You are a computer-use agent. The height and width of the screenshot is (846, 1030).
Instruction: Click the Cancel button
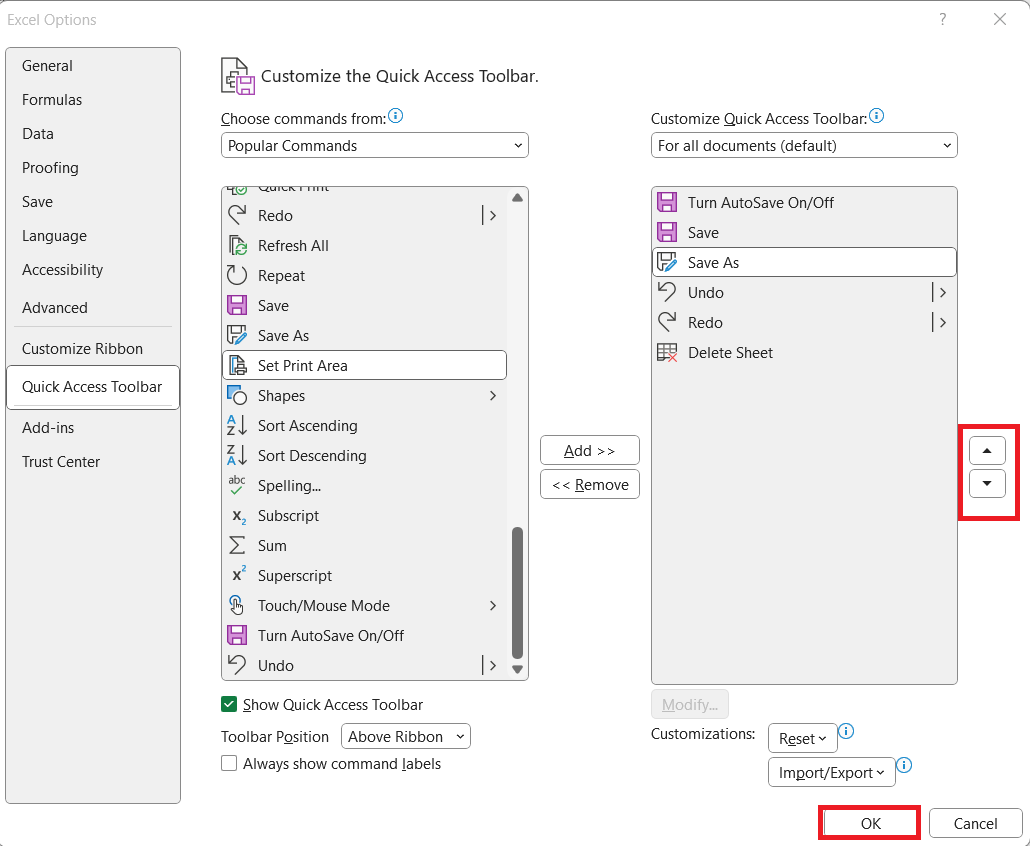pyautogui.click(x=975, y=824)
